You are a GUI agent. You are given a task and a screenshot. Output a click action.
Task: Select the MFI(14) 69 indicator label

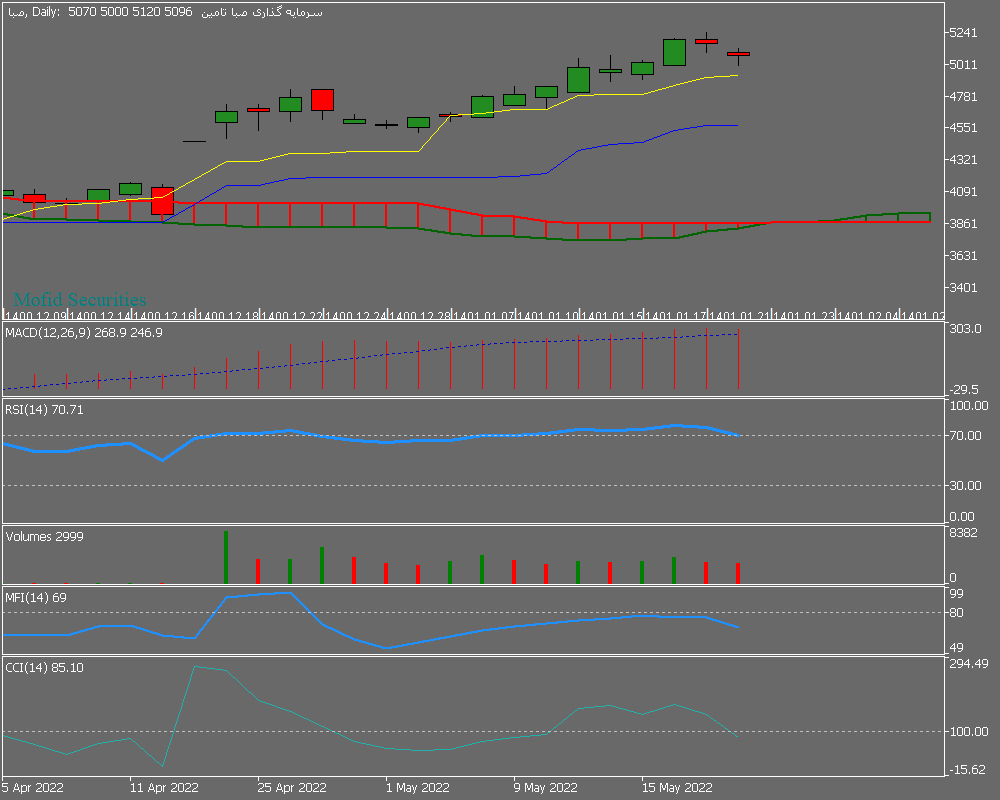coord(36,598)
